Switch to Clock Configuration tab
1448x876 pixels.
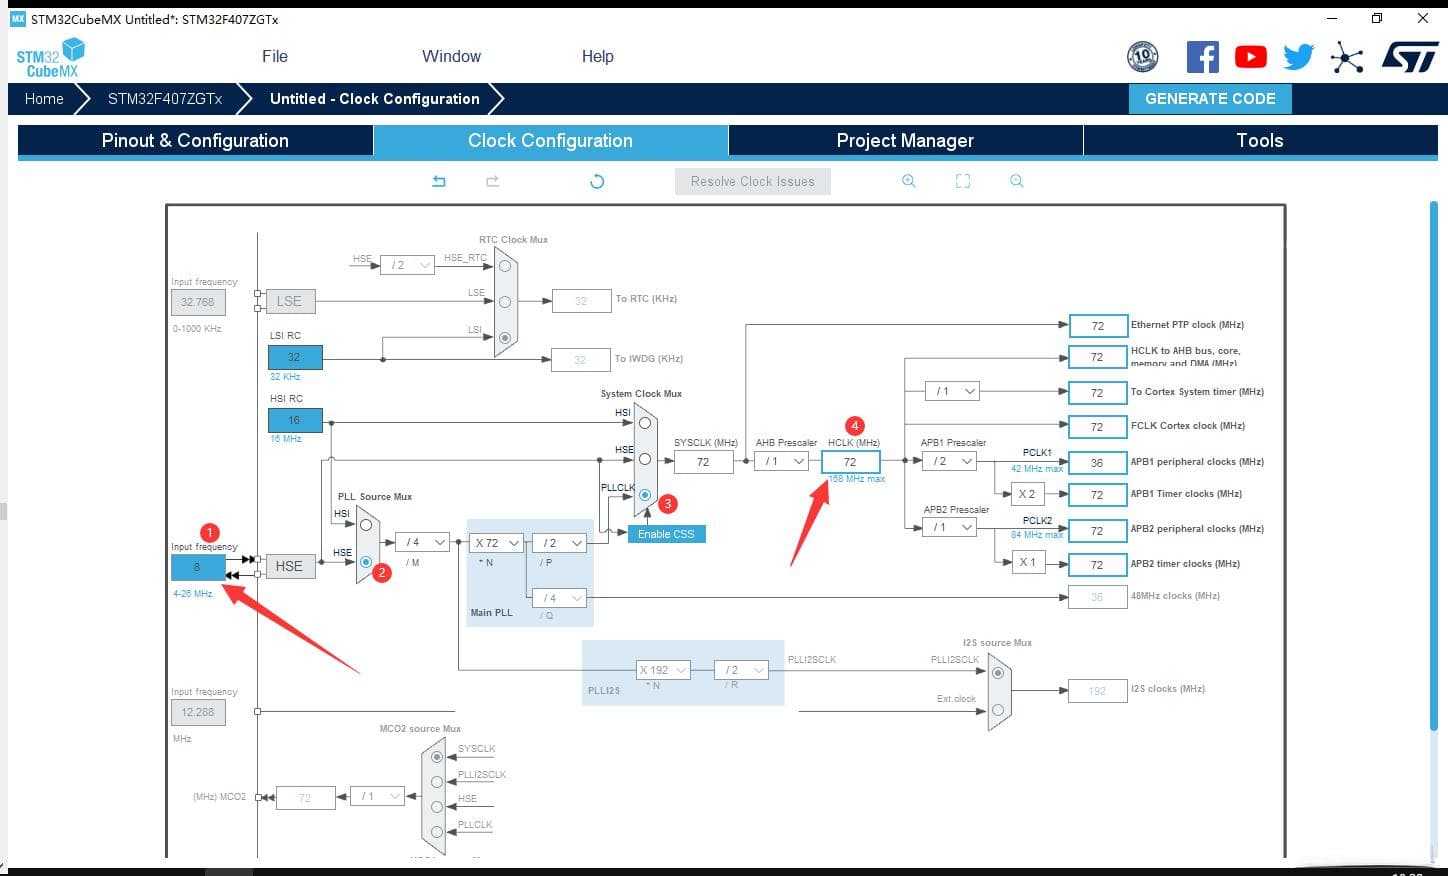pos(550,141)
